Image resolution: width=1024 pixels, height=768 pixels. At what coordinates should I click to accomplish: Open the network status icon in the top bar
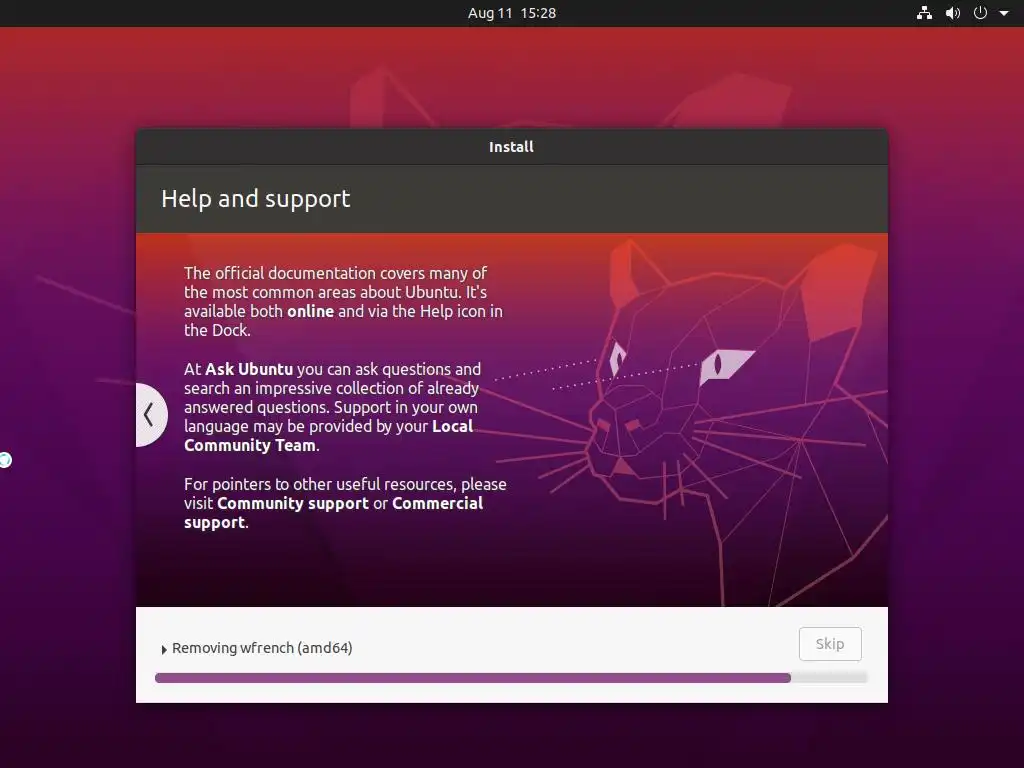tap(924, 13)
